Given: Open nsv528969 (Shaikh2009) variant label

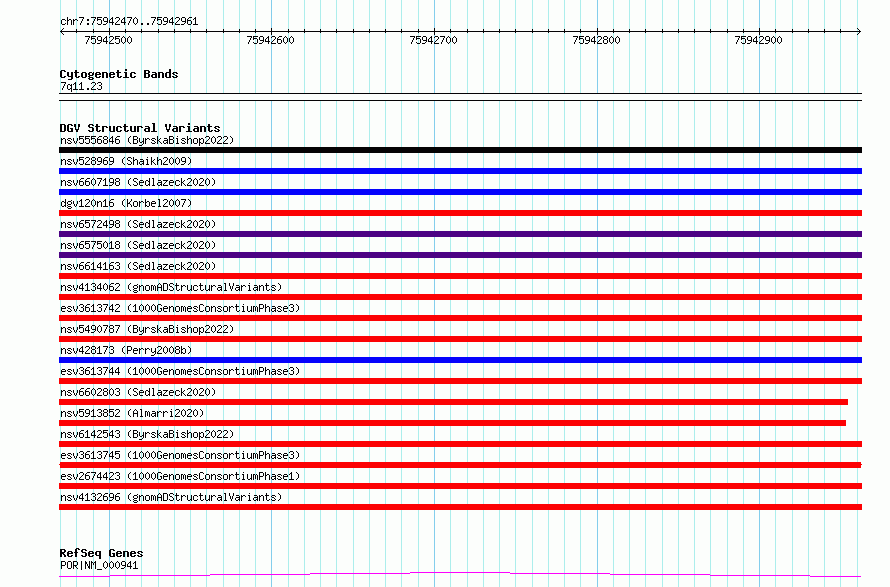Looking at the screenshot, I should click(126, 161).
